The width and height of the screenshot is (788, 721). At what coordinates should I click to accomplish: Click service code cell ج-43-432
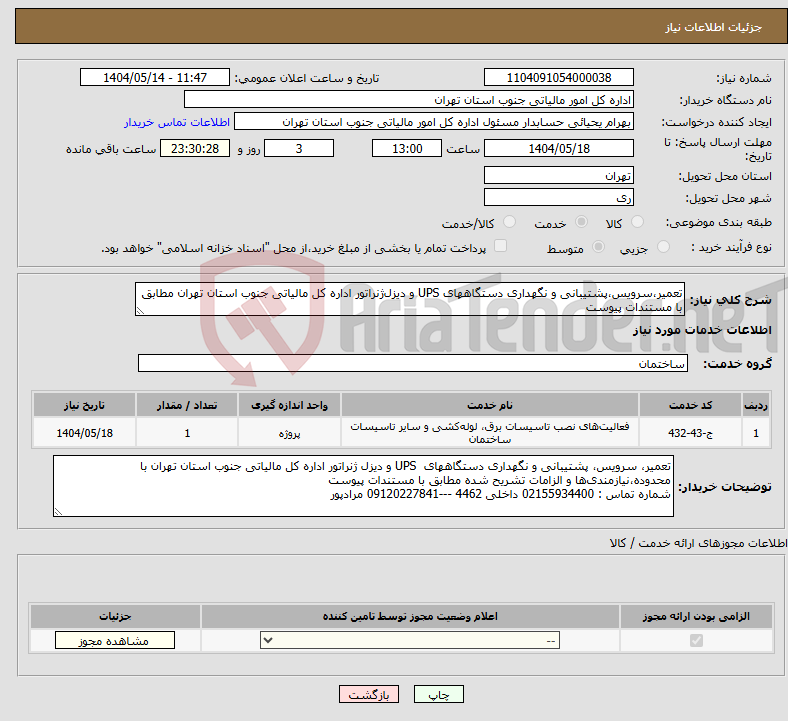click(x=691, y=433)
